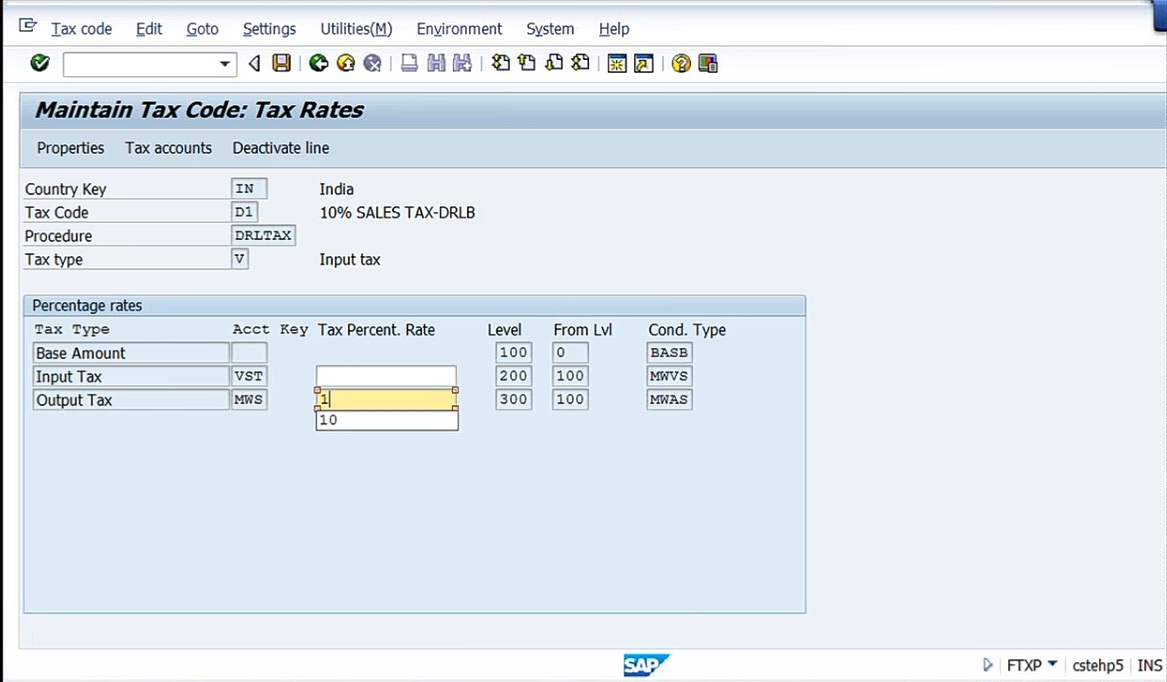The height and width of the screenshot is (682, 1167).
Task: Open the Settings menu
Action: (269, 29)
